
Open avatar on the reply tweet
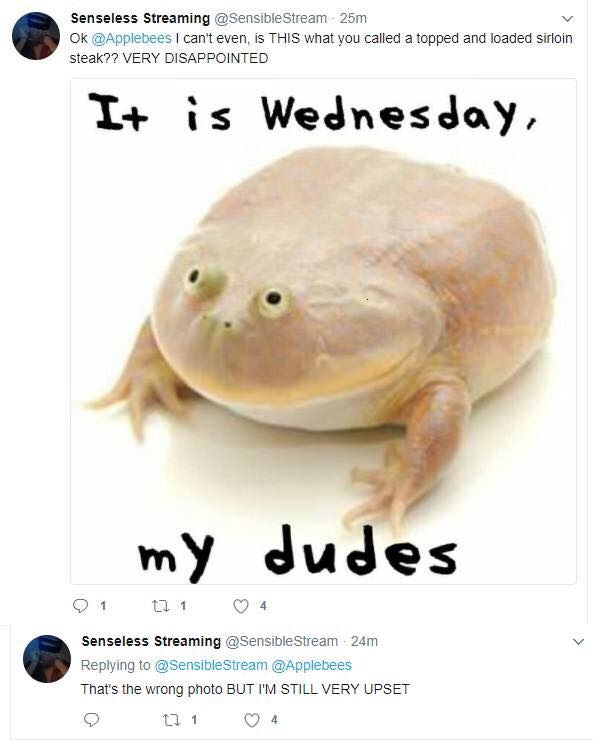click(47, 659)
